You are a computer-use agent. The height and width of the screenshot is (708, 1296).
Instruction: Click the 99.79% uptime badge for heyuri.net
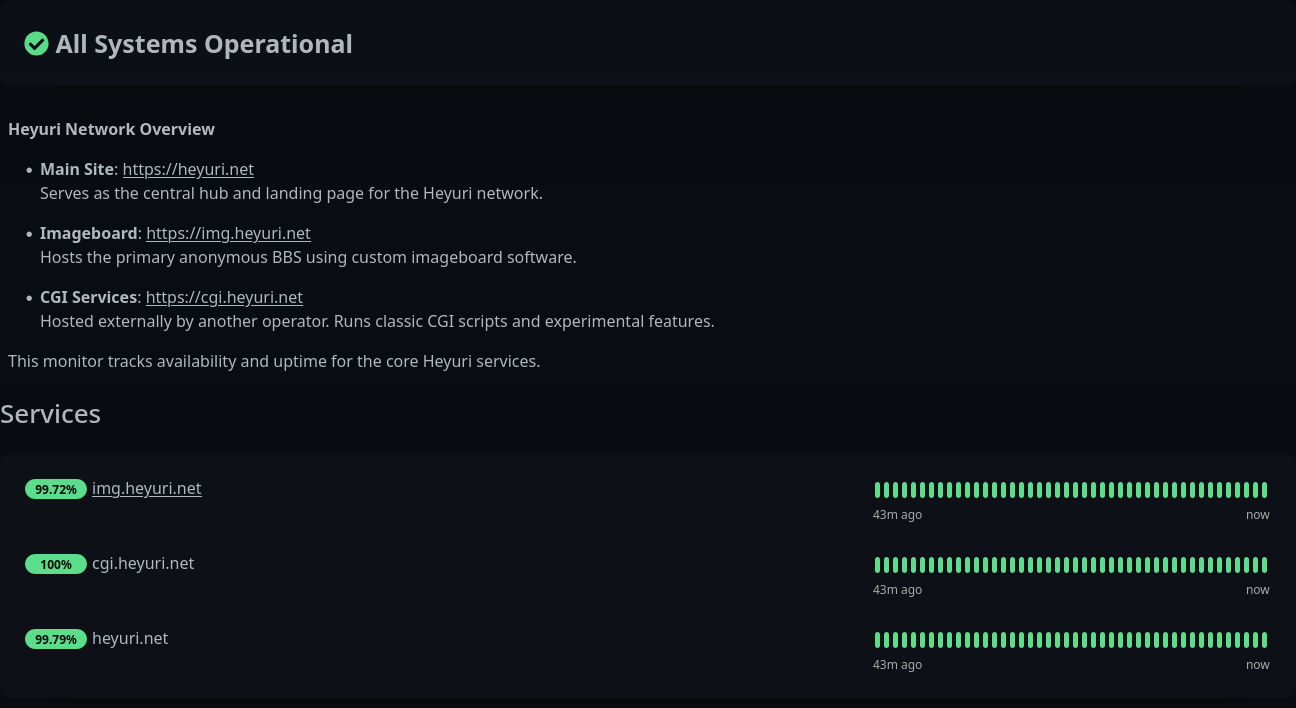(56, 639)
